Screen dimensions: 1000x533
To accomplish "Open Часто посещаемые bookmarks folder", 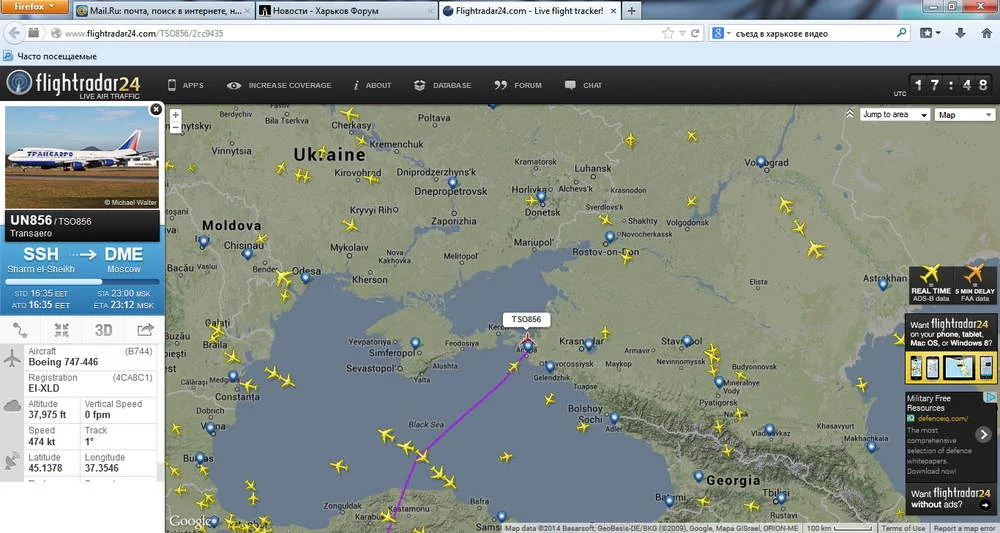I will coord(50,56).
